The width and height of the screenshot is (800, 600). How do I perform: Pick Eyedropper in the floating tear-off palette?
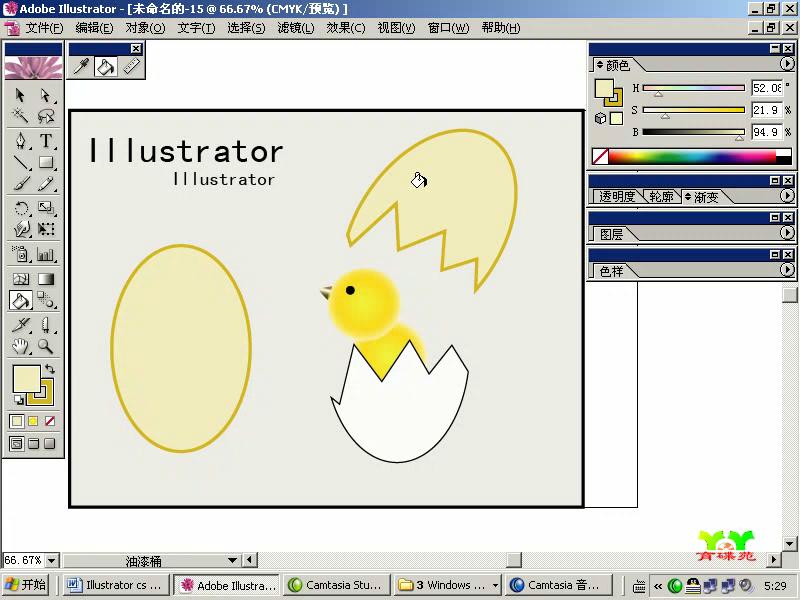(x=82, y=66)
